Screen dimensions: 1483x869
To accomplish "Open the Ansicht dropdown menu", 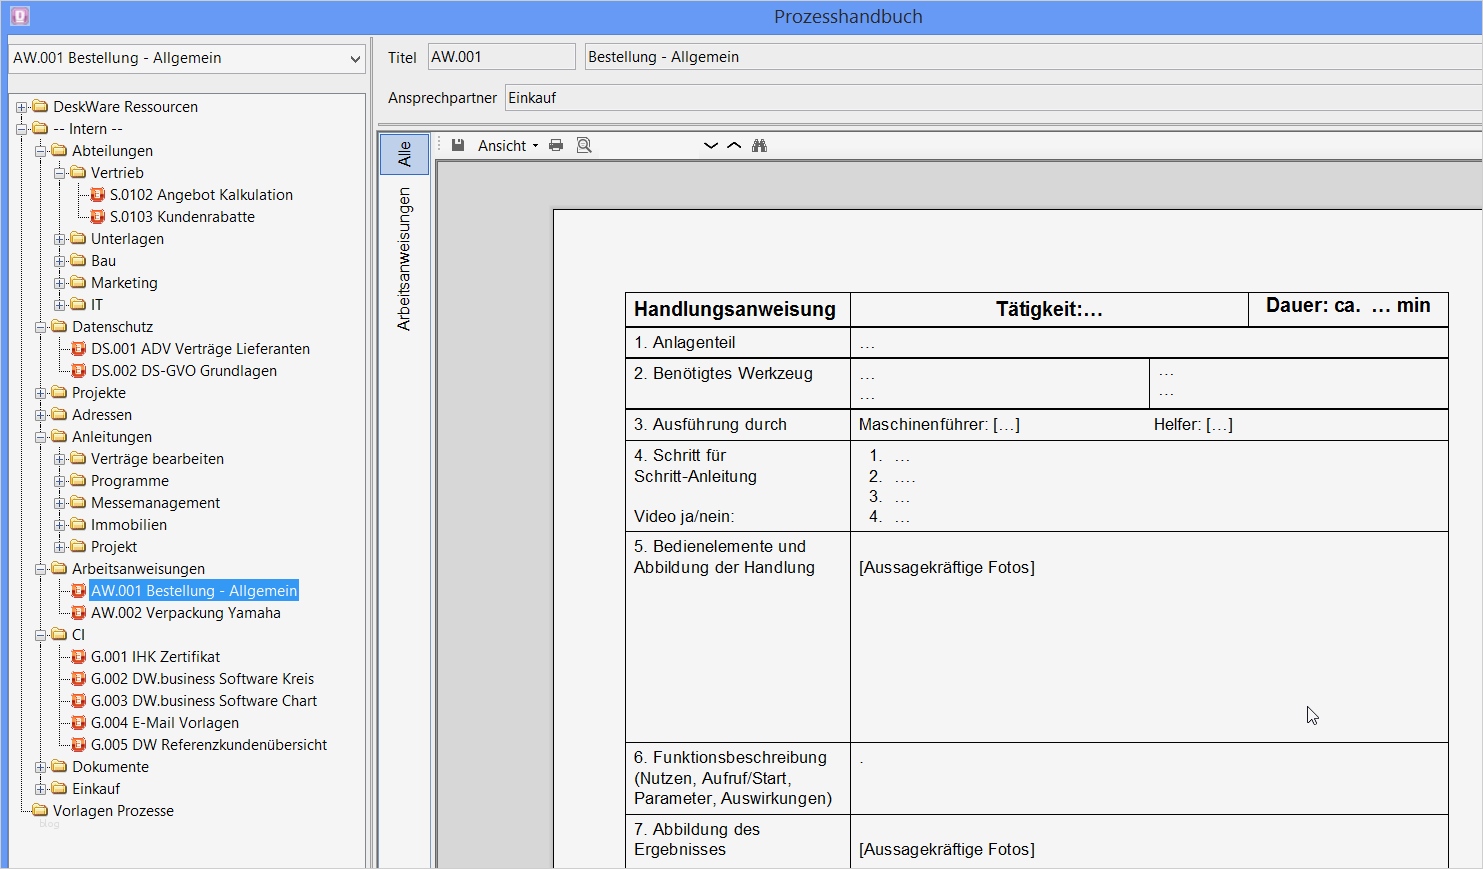I will pos(507,145).
